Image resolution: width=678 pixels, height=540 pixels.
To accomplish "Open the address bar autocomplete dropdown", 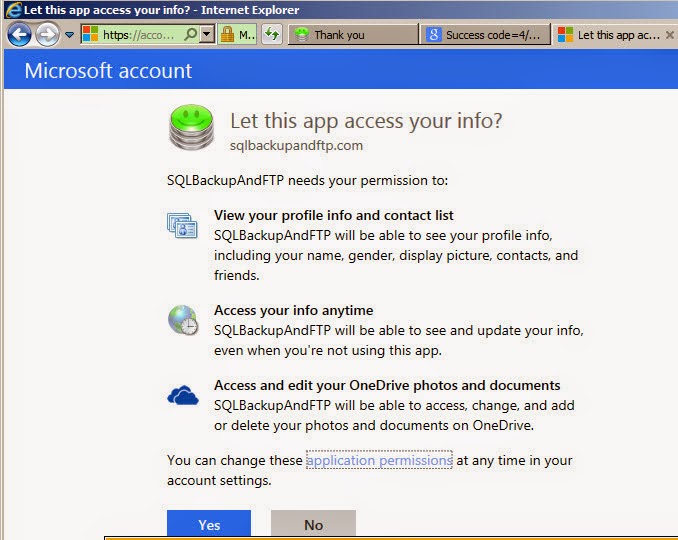I will [x=207, y=34].
